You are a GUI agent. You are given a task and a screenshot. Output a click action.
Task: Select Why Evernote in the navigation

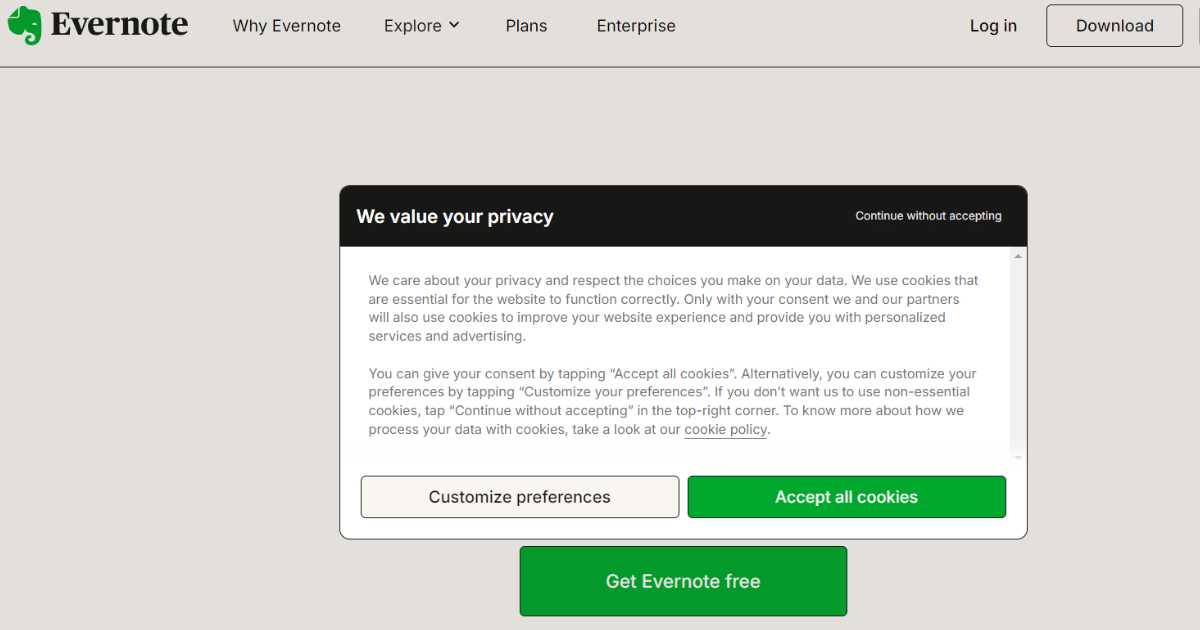tap(286, 26)
